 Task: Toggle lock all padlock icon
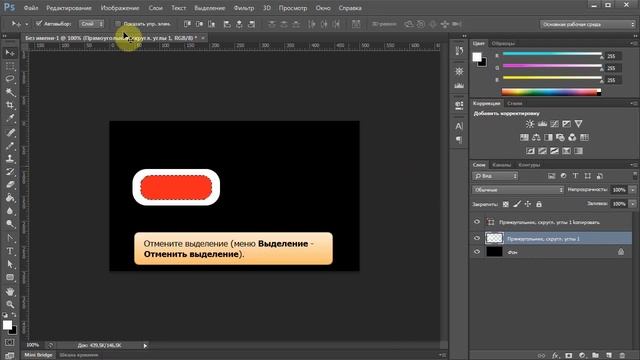[539, 204]
